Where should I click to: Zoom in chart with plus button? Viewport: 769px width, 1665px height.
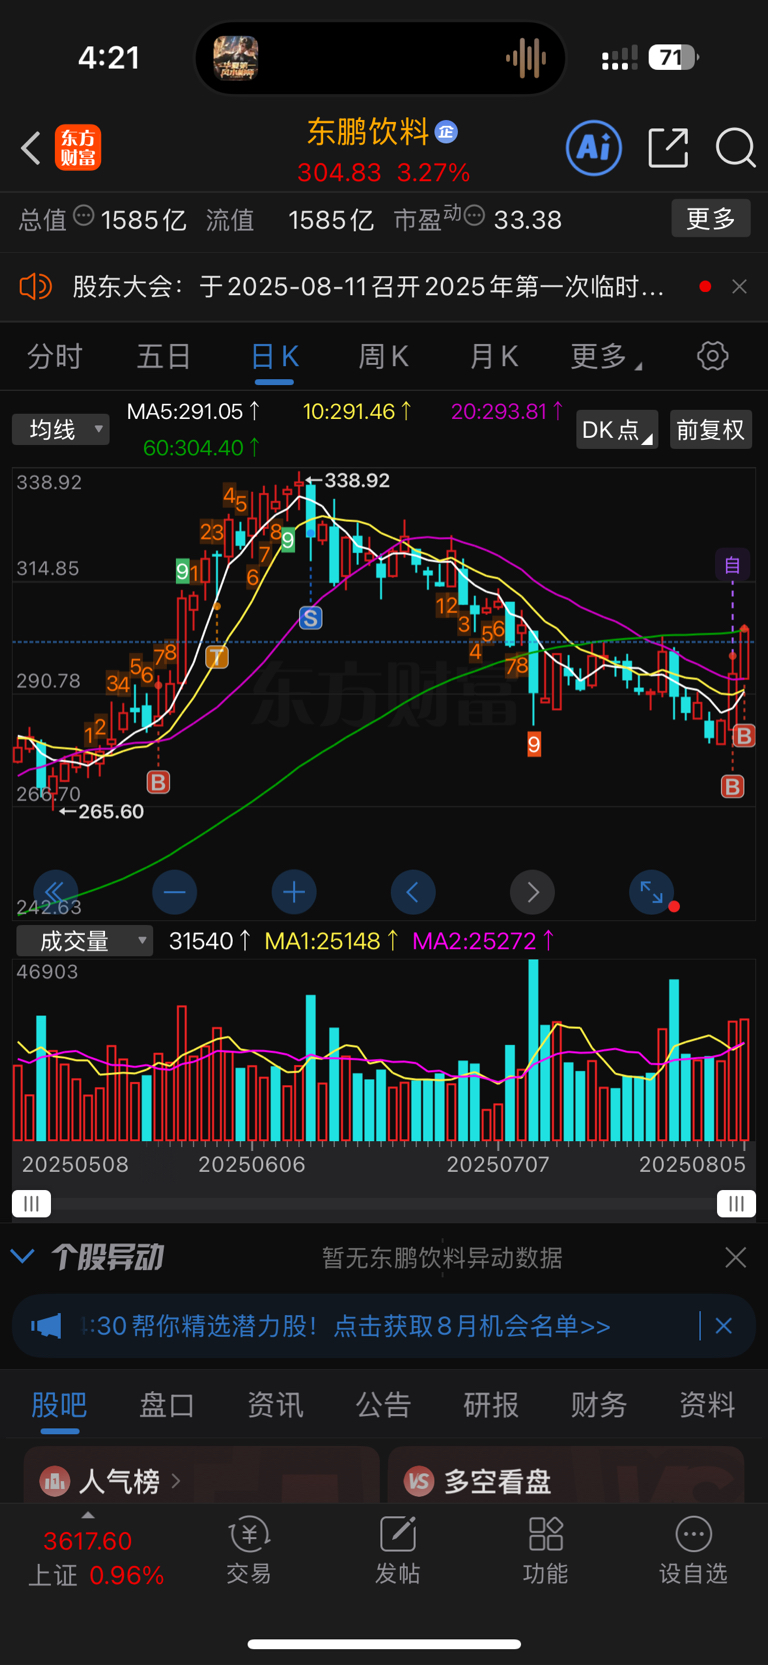294,891
